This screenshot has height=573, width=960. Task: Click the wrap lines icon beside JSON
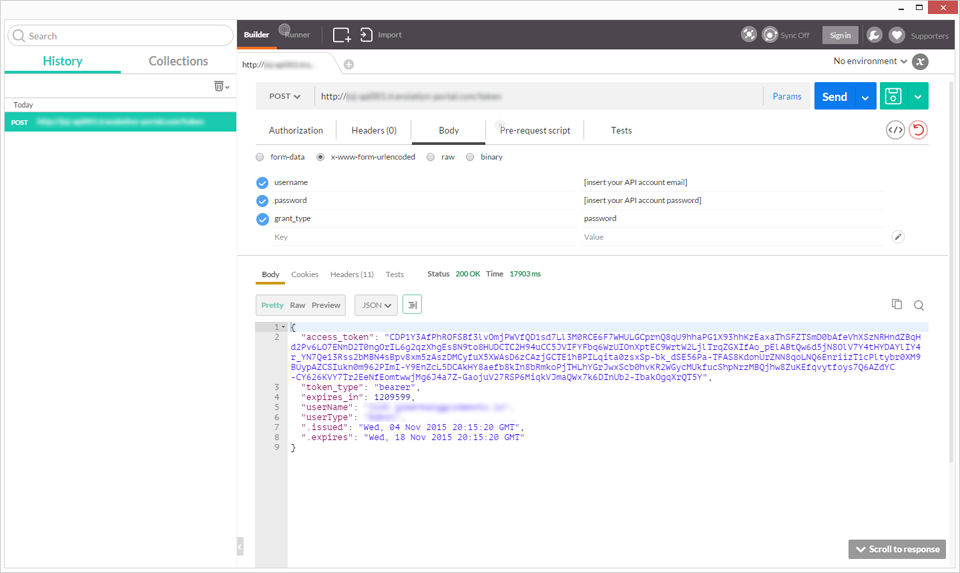[x=412, y=305]
